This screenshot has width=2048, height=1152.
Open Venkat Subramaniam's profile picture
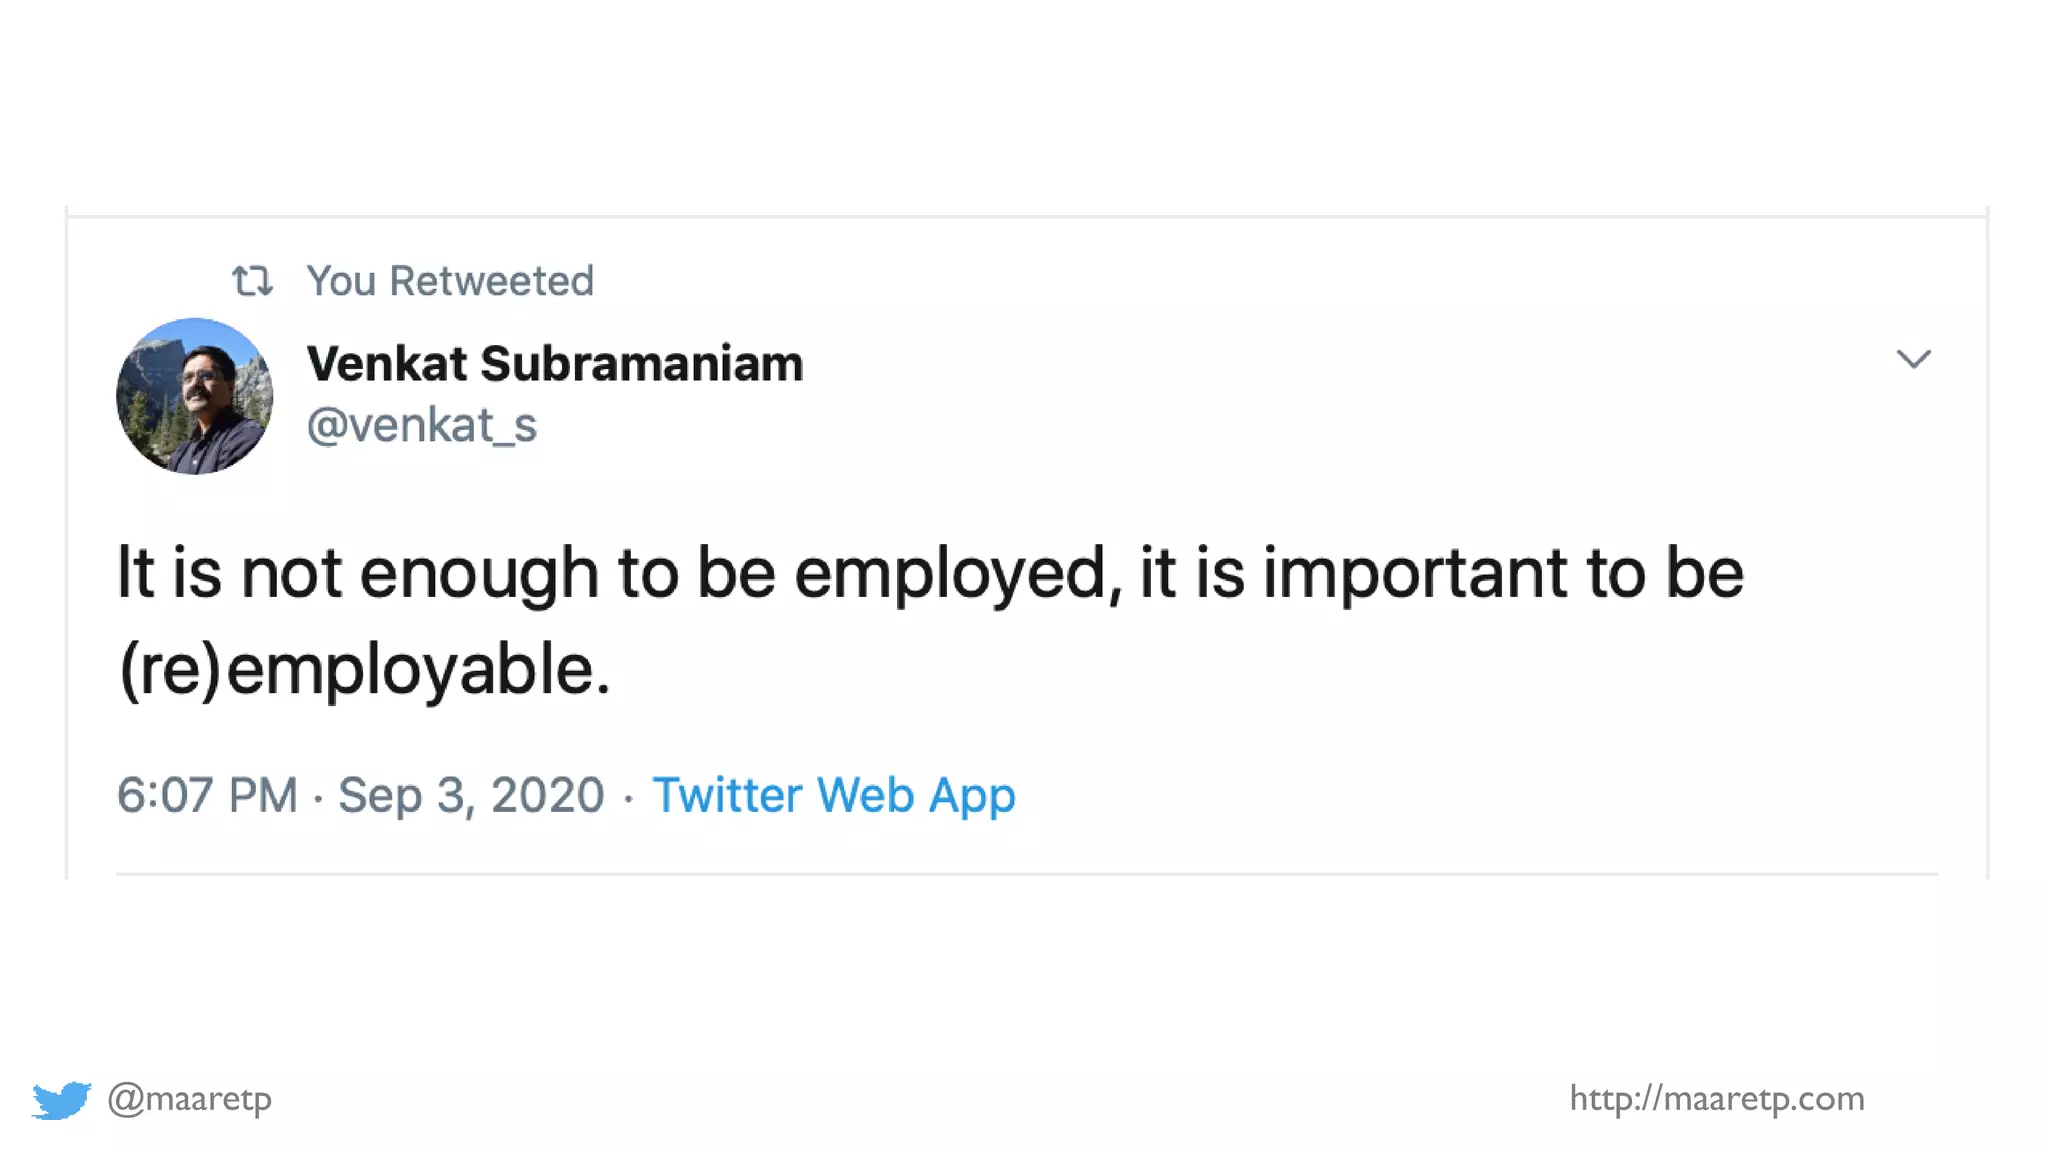195,396
